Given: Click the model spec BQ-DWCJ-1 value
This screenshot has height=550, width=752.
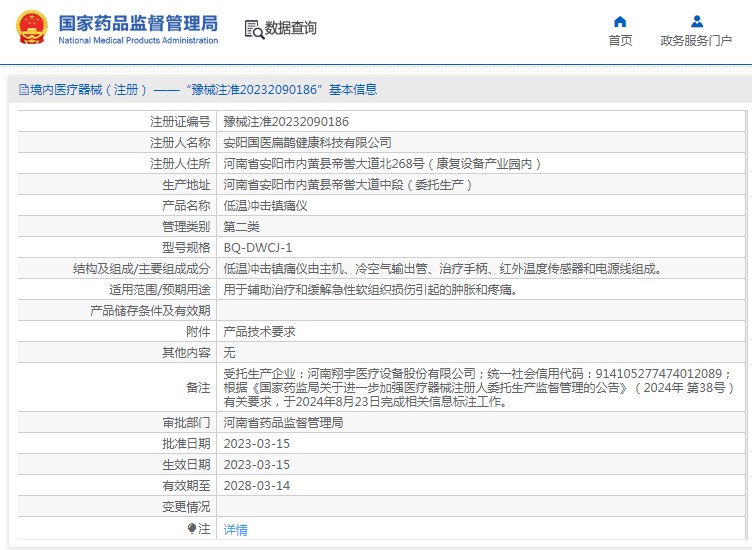Looking at the screenshot, I should tap(257, 247).
